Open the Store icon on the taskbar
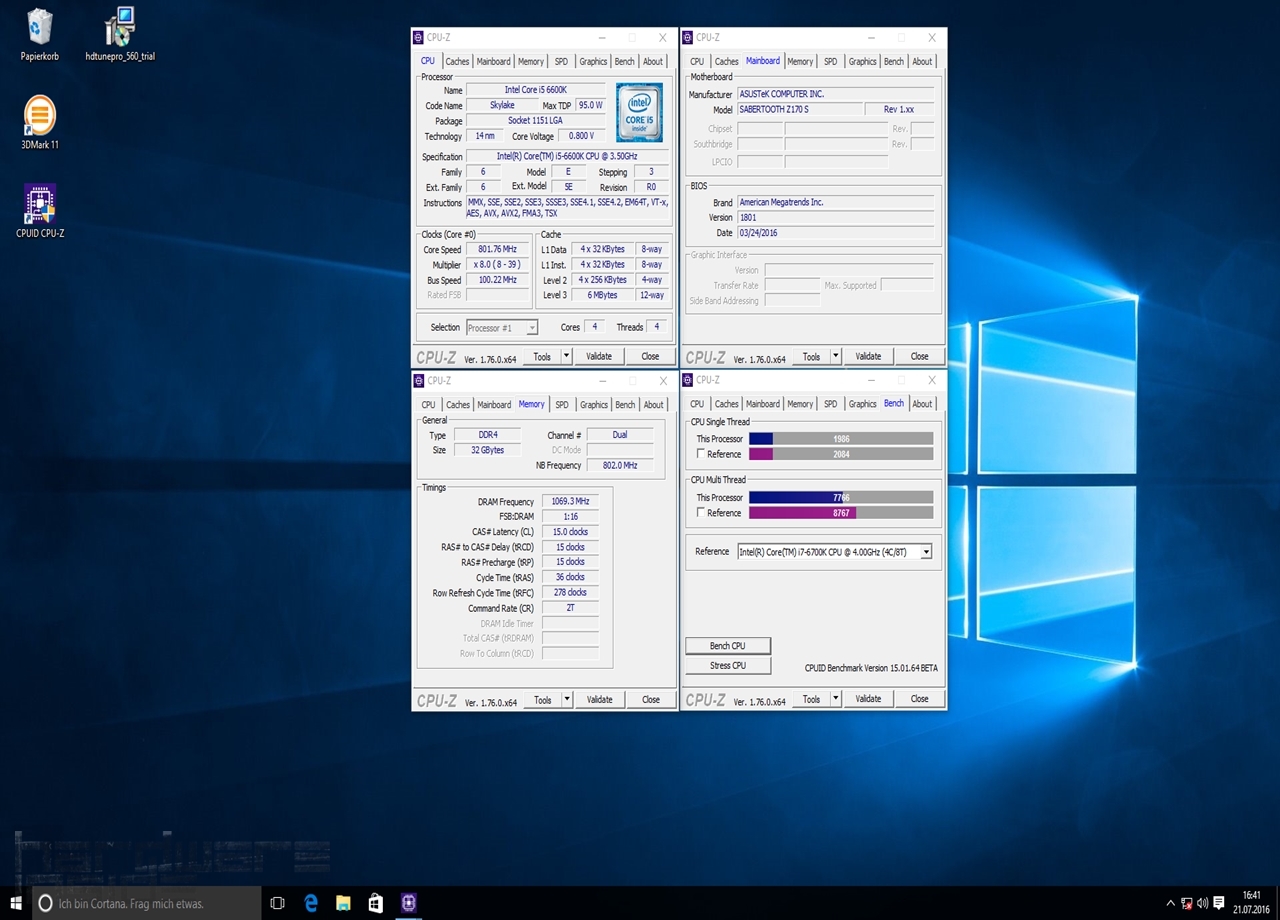 click(x=375, y=903)
